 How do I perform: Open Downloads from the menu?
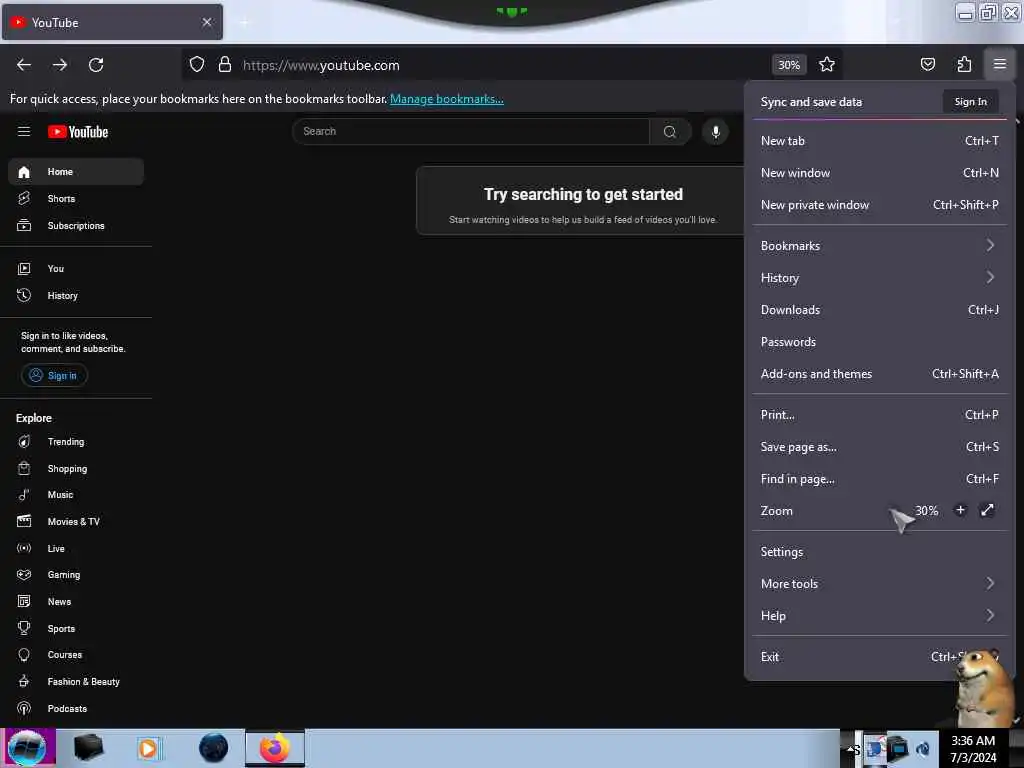[x=879, y=310]
